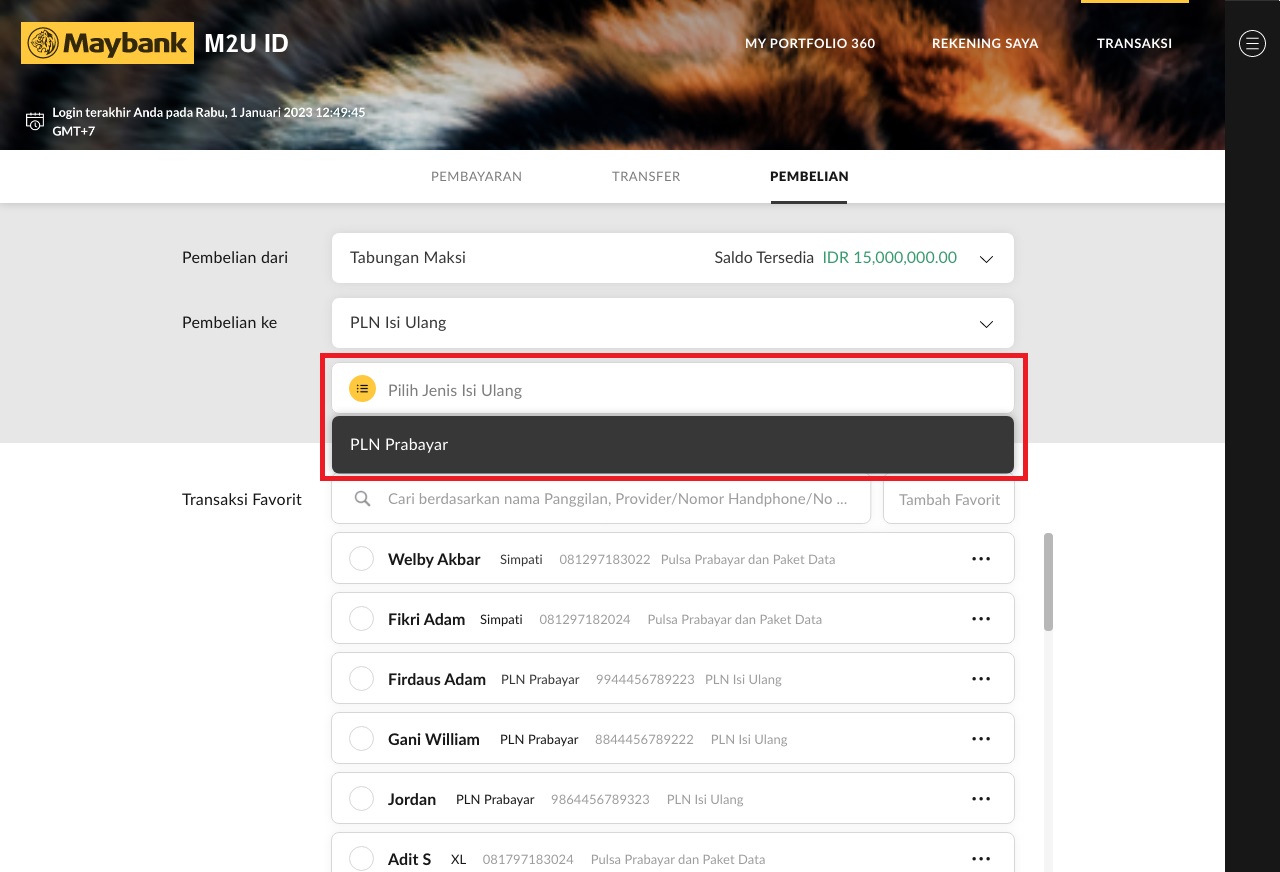Click the Gani William favorite name
The height and width of the screenshot is (872, 1280).
434,739
